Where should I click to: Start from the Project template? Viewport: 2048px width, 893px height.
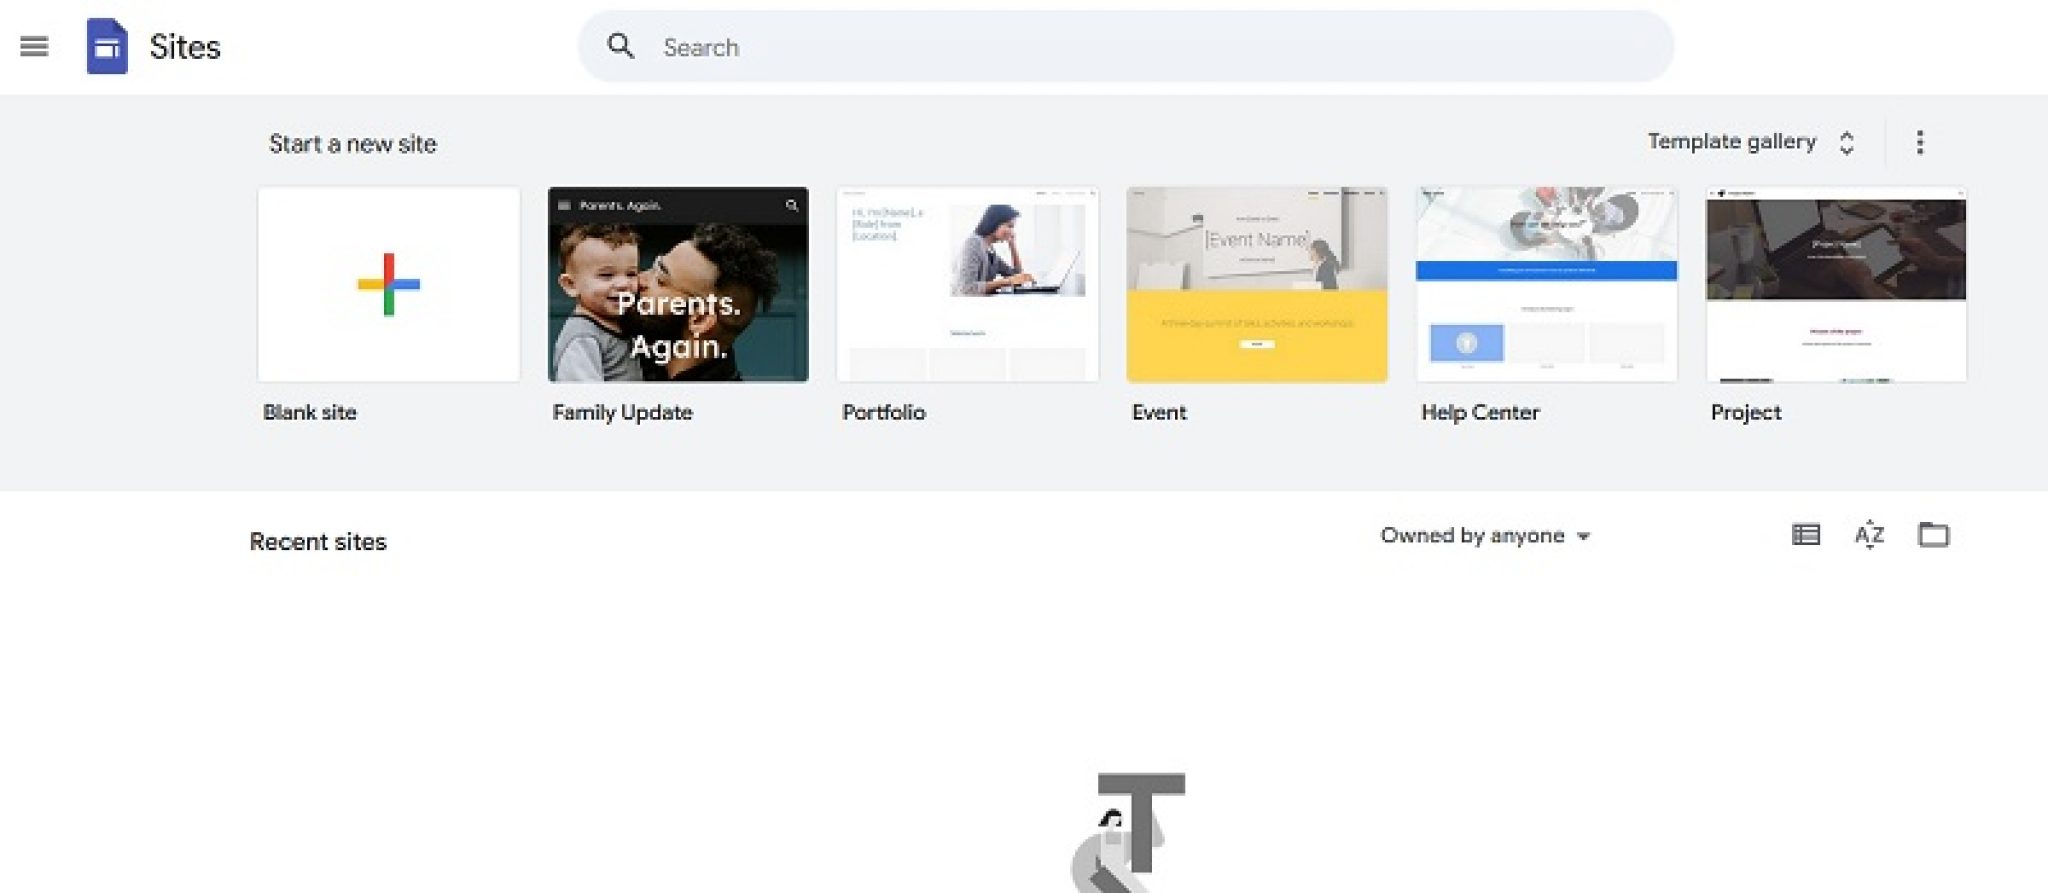pyautogui.click(x=1835, y=285)
